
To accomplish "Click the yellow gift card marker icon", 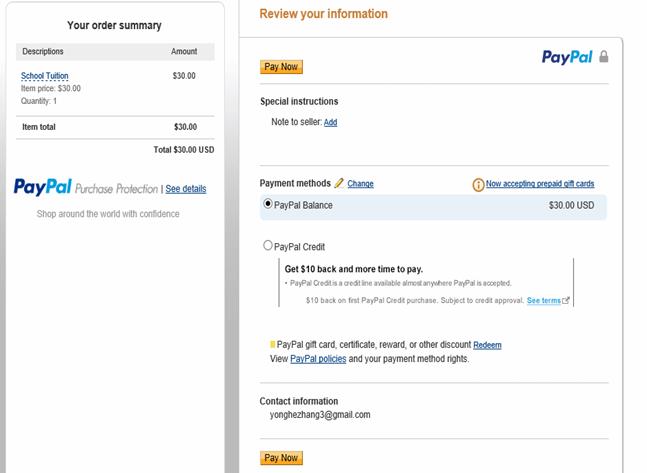I will [x=272, y=344].
